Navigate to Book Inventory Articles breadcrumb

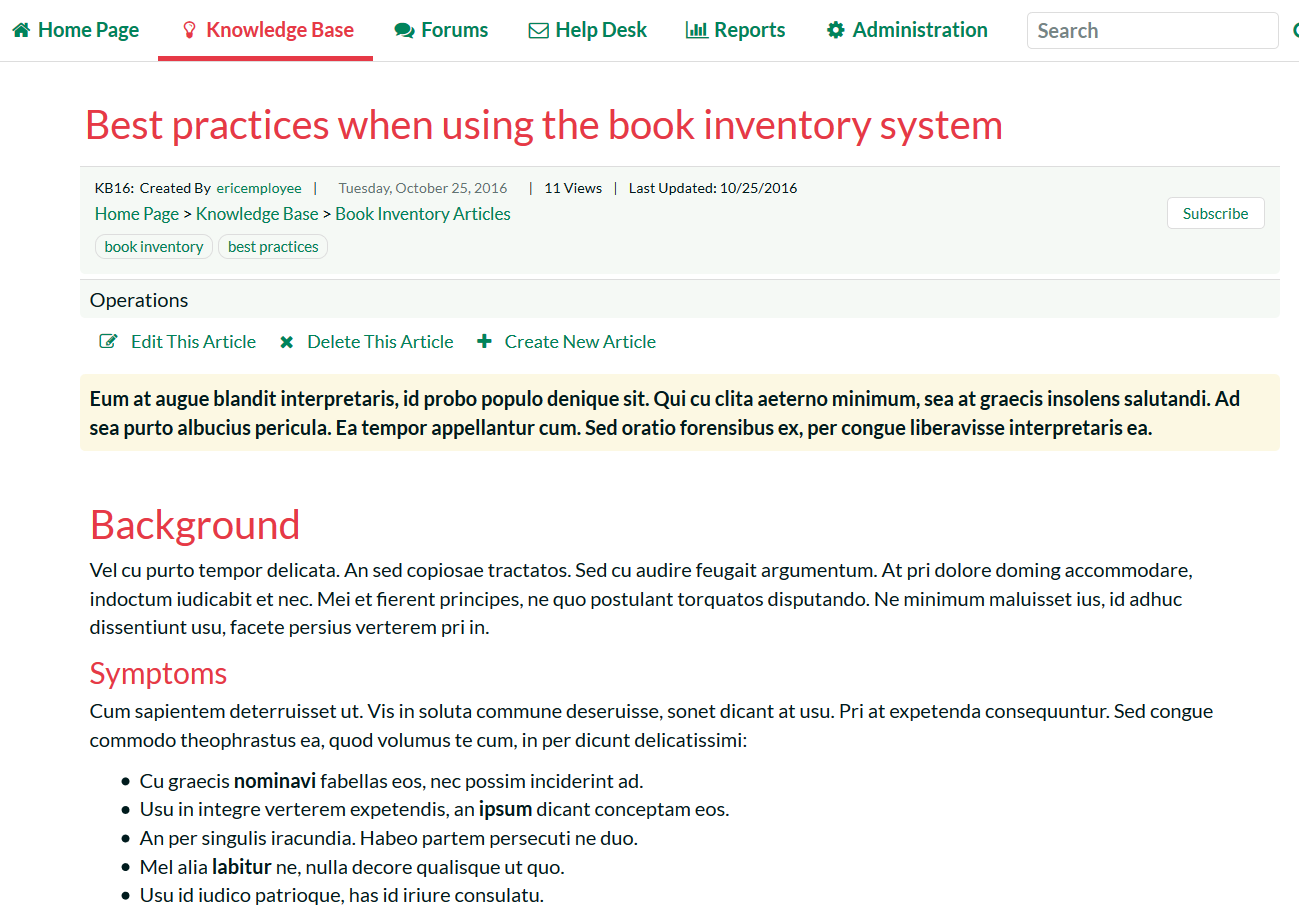coord(422,214)
